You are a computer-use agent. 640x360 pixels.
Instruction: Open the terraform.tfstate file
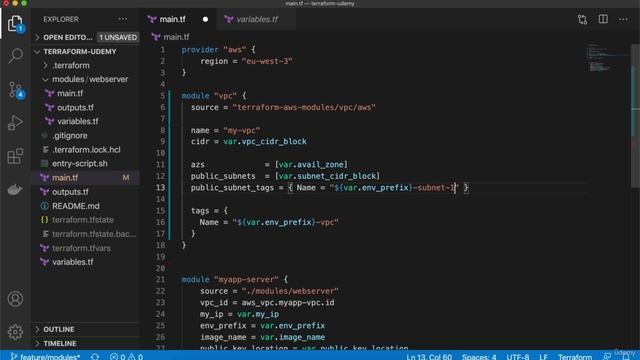[83, 220]
